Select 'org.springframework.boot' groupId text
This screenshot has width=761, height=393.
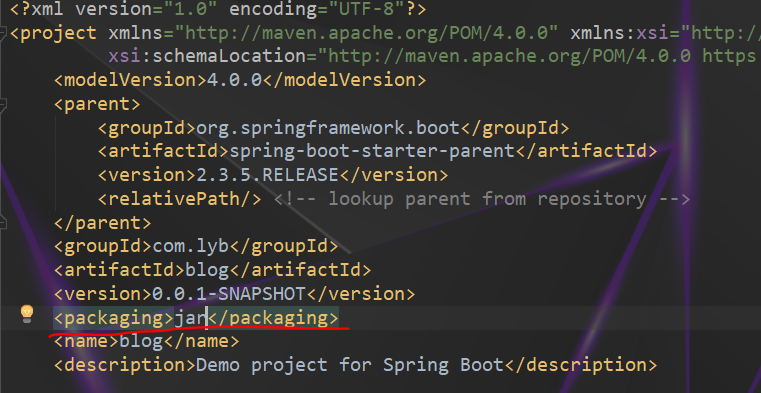[328, 128]
